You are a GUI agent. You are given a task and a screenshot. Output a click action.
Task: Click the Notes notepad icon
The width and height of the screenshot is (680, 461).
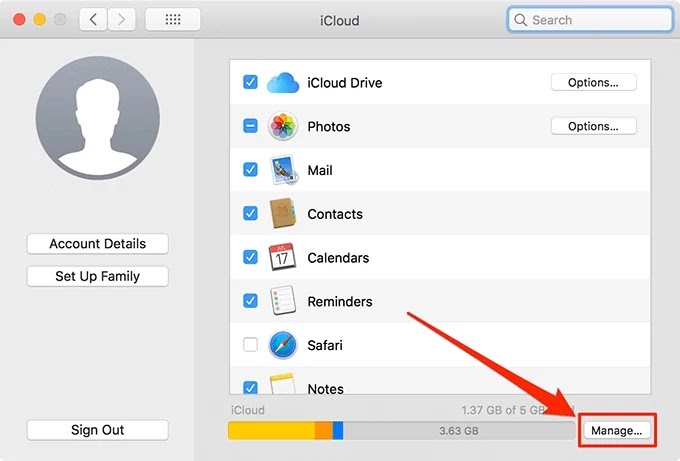click(x=283, y=384)
